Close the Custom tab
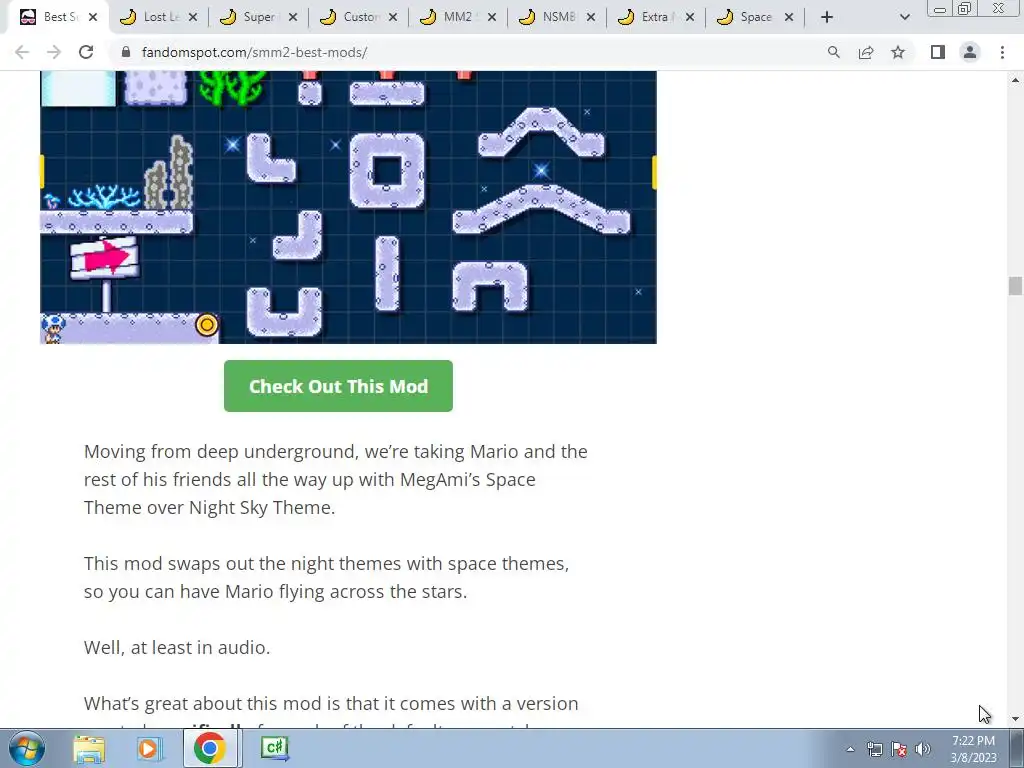Viewport: 1024px width, 768px height. coord(392,17)
